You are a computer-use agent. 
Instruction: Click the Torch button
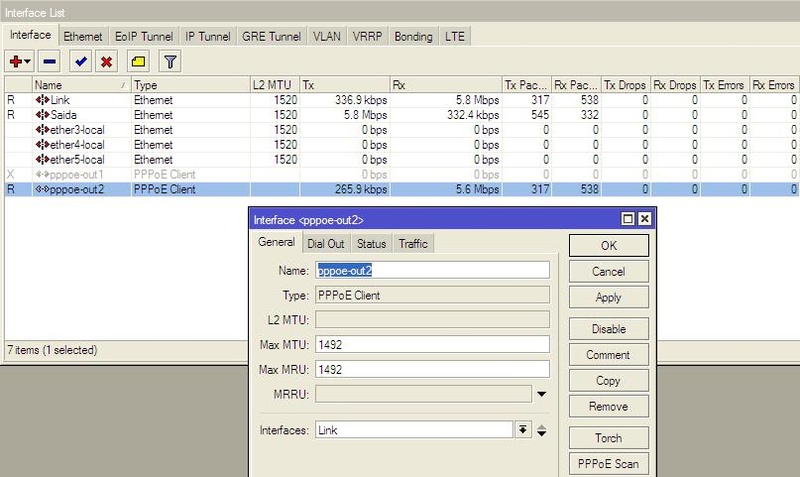click(x=608, y=438)
